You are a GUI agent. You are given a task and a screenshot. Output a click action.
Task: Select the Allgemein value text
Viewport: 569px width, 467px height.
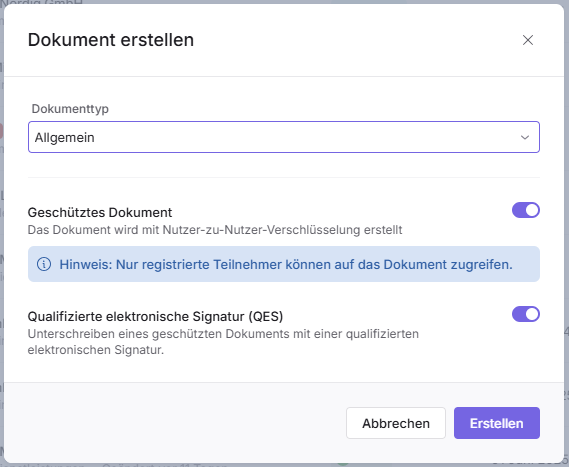coord(65,138)
